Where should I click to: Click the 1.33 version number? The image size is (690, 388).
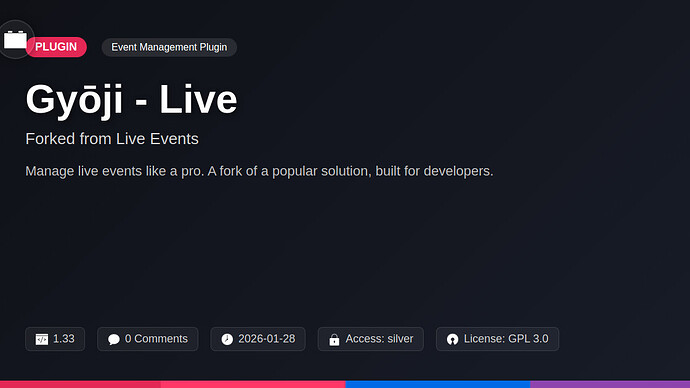pyautogui.click(x=64, y=339)
